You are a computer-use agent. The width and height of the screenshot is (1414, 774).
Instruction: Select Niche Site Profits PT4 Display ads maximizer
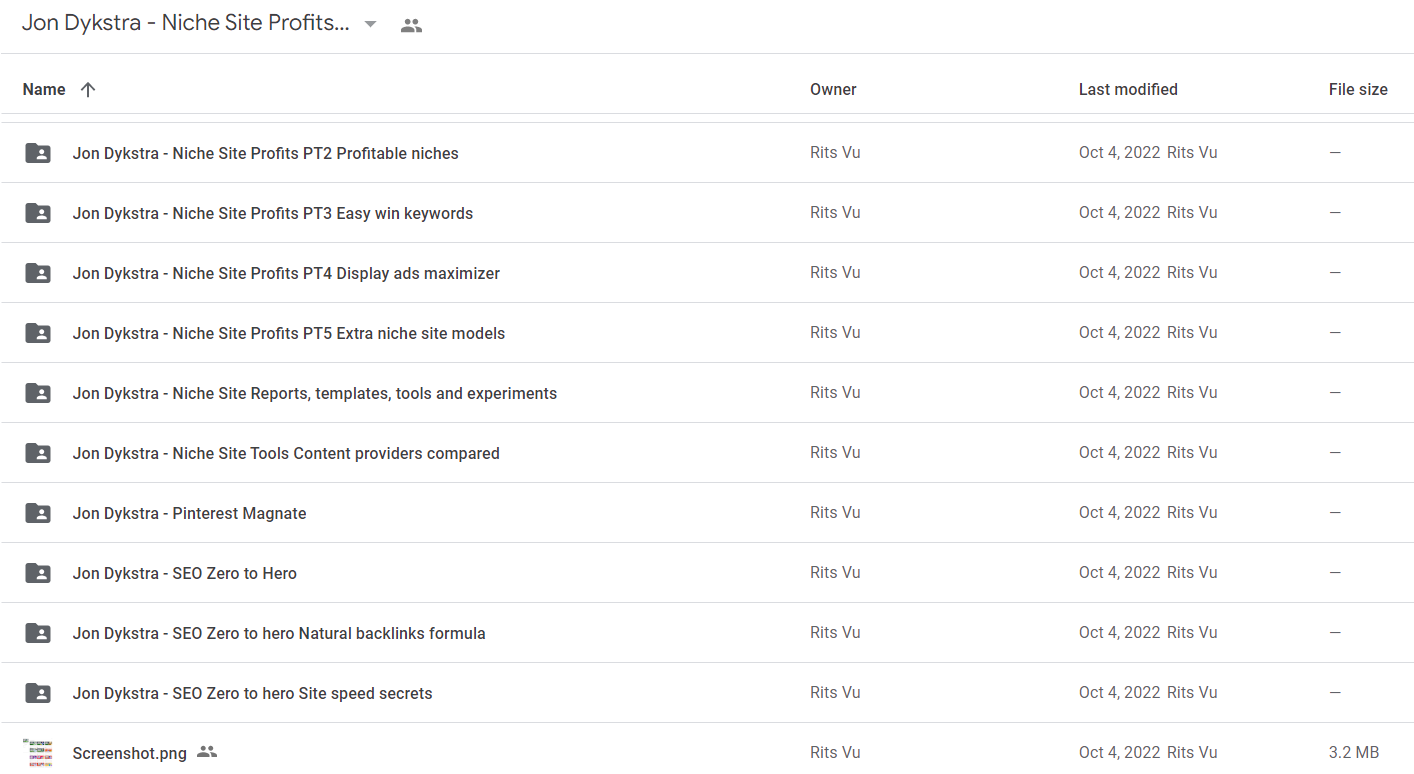(286, 273)
